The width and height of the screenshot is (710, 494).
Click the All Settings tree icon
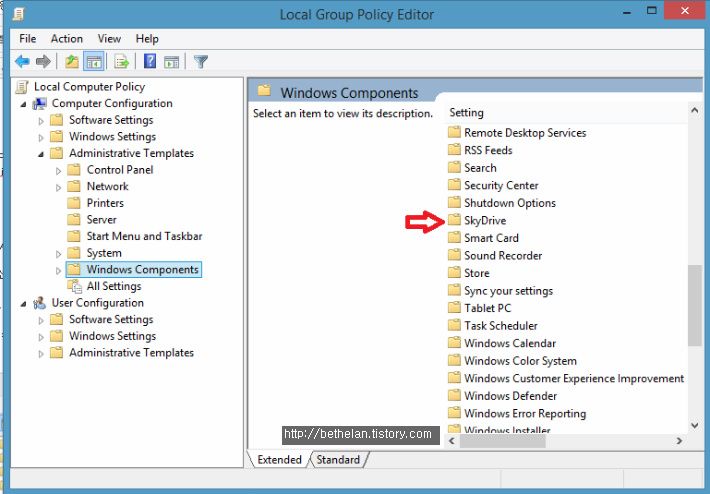[74, 286]
